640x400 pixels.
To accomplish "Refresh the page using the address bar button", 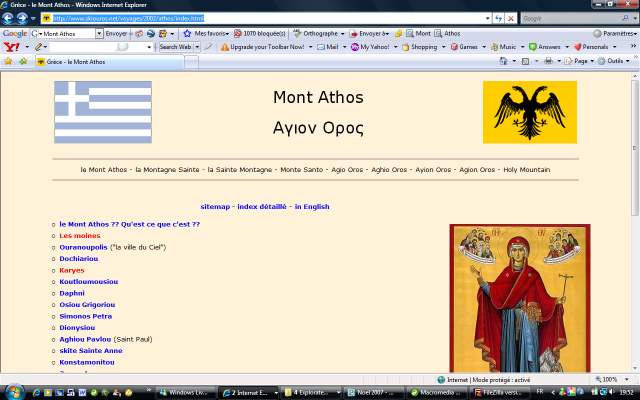I will coord(498,18).
